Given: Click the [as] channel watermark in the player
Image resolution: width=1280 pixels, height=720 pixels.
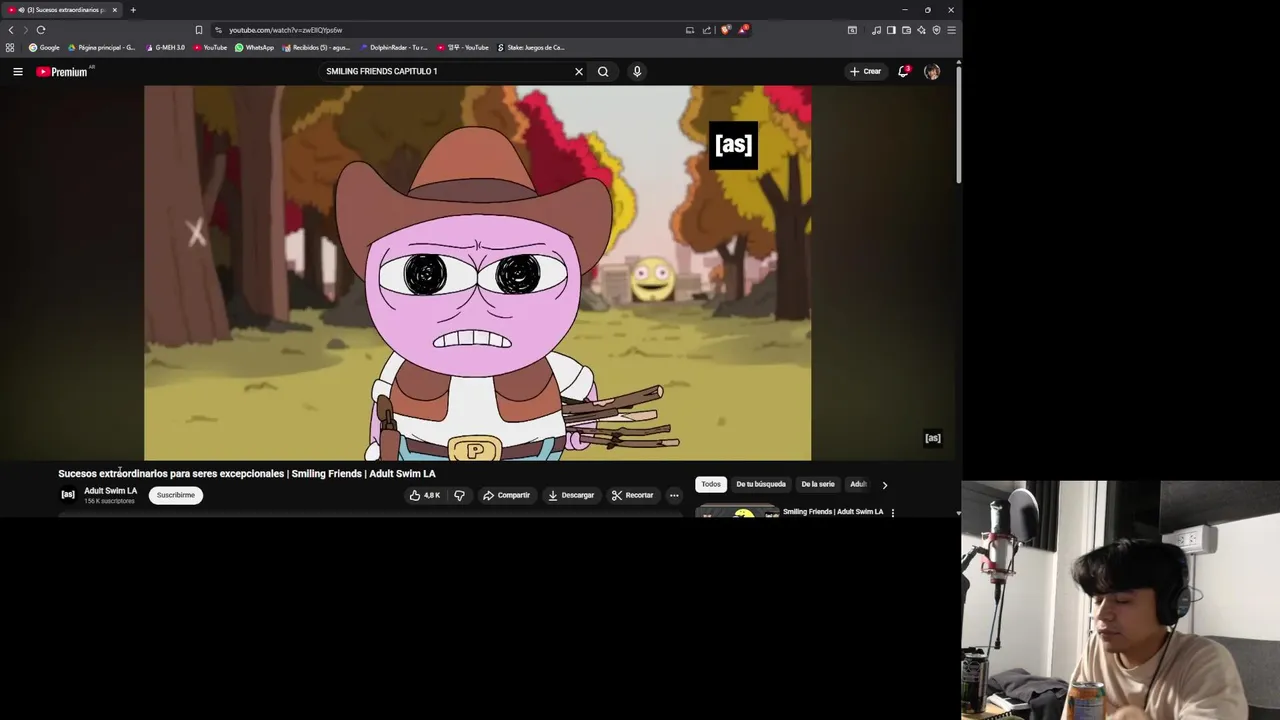Looking at the screenshot, I should (x=932, y=438).
